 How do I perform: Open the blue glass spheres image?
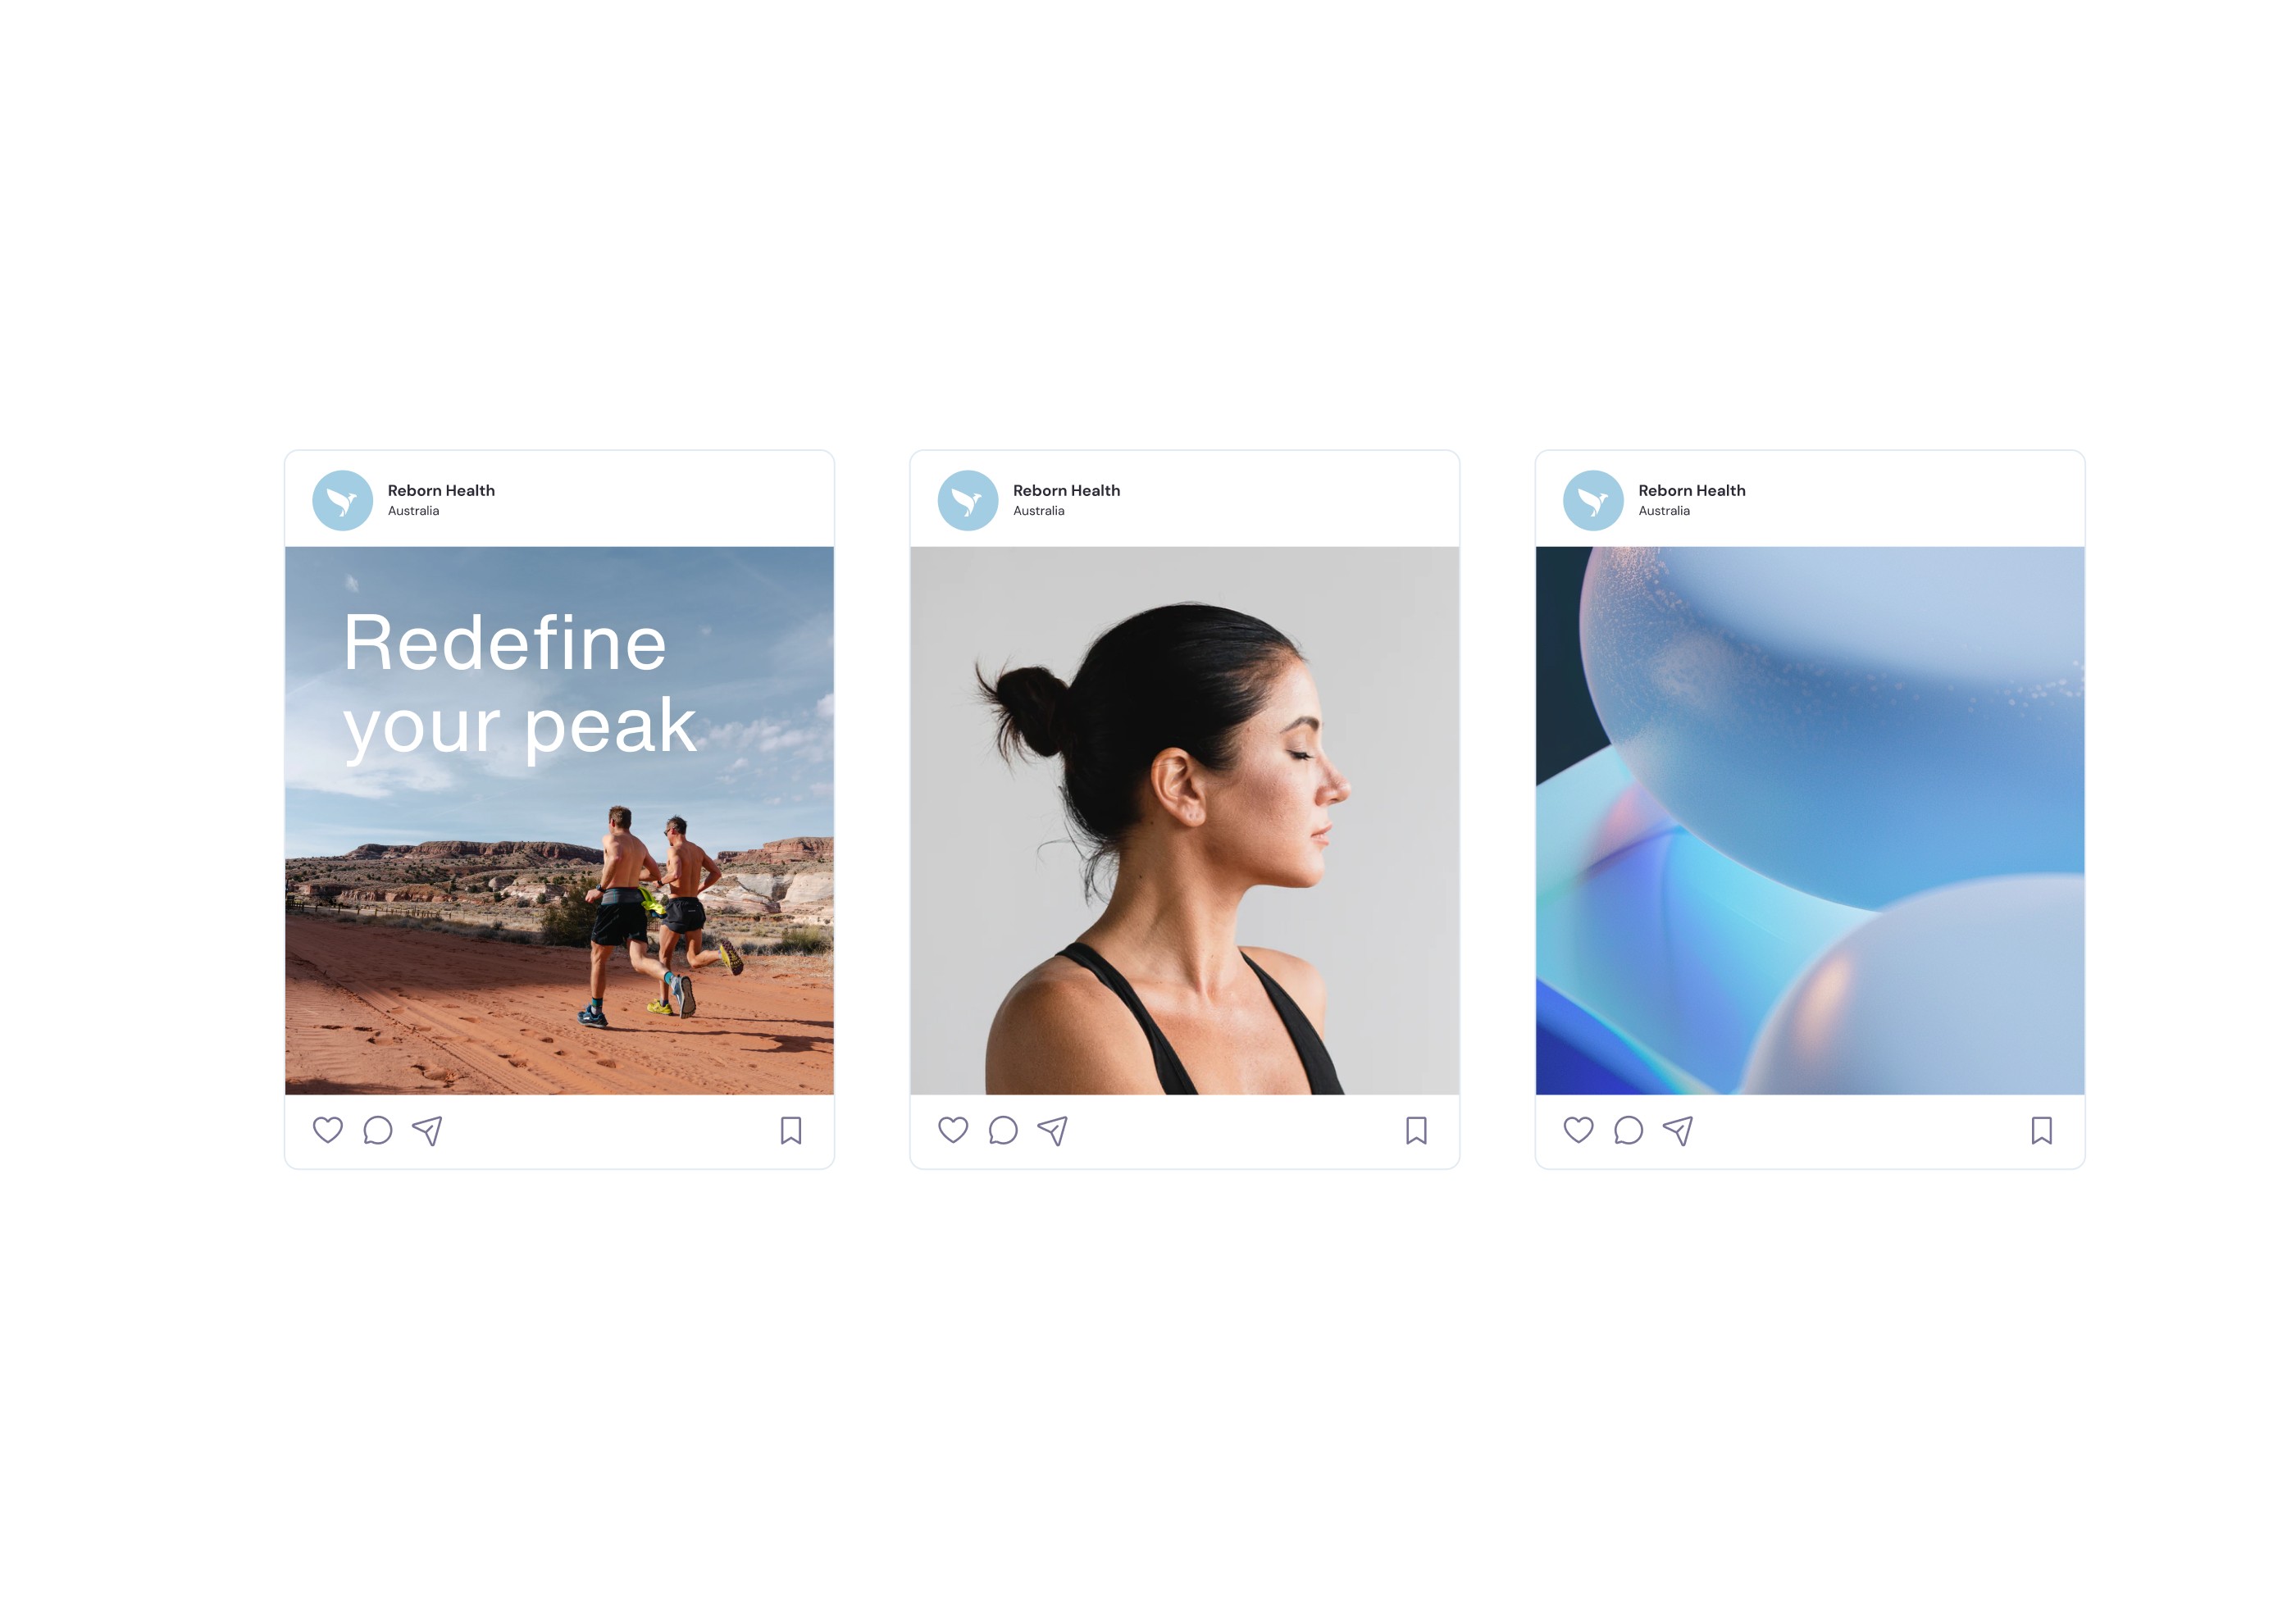[x=1810, y=820]
